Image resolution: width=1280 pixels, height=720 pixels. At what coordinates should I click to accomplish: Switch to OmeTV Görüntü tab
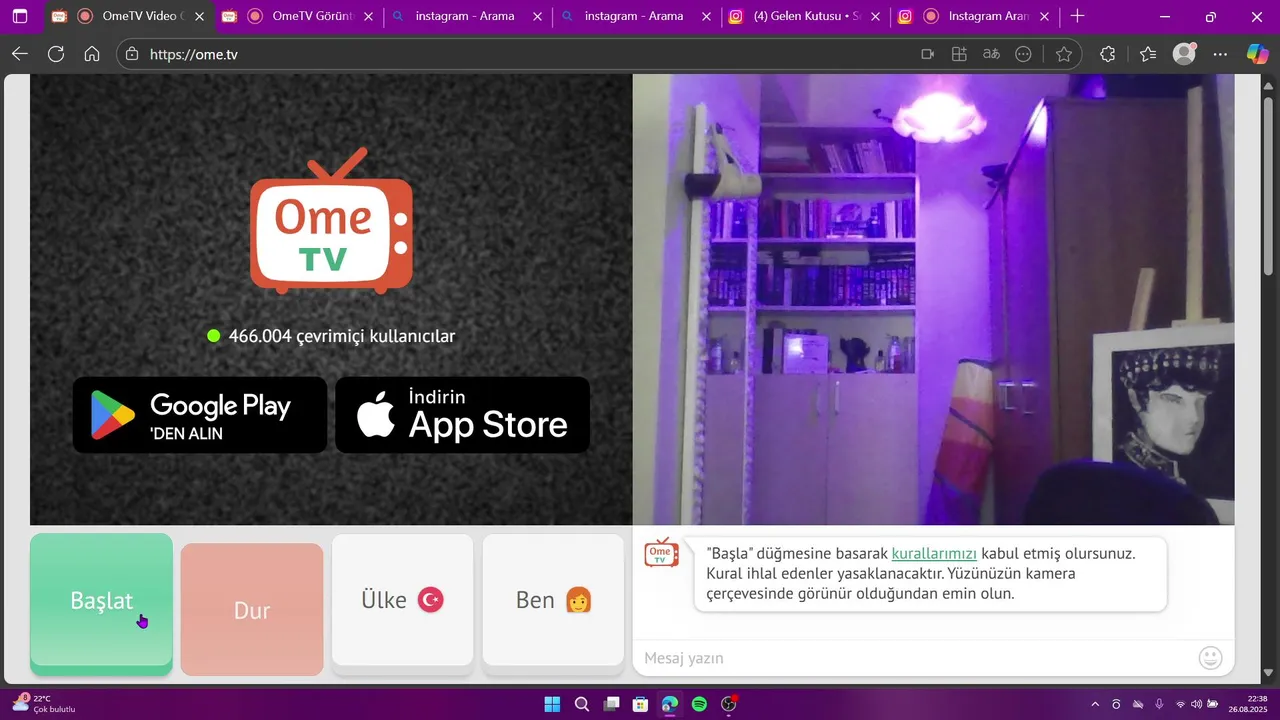click(x=299, y=16)
